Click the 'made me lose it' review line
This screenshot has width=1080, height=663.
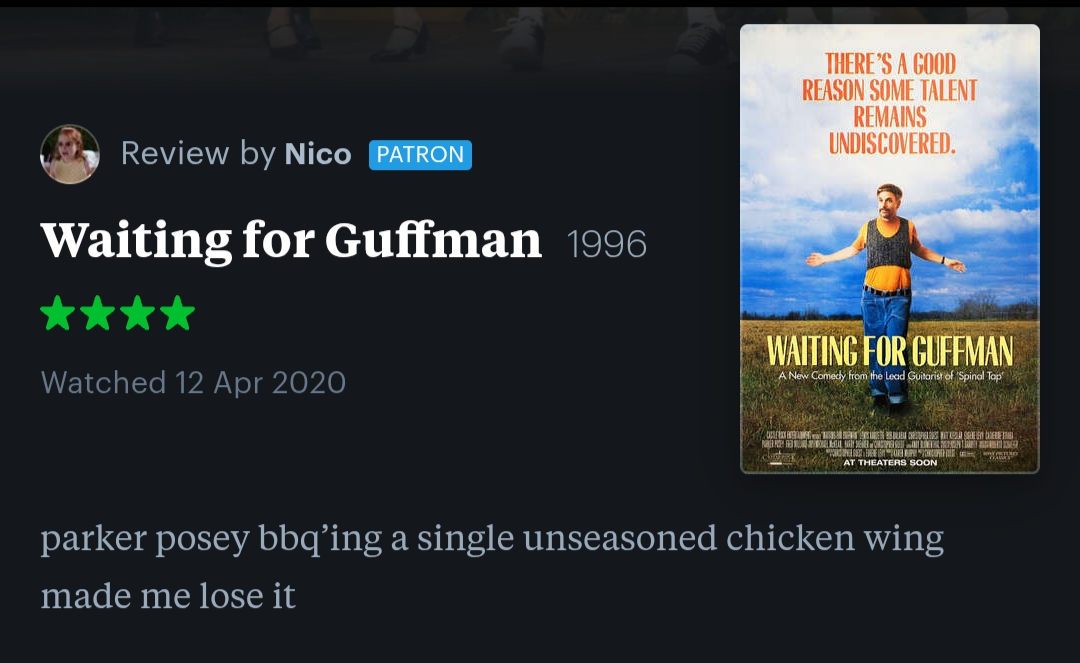point(168,596)
